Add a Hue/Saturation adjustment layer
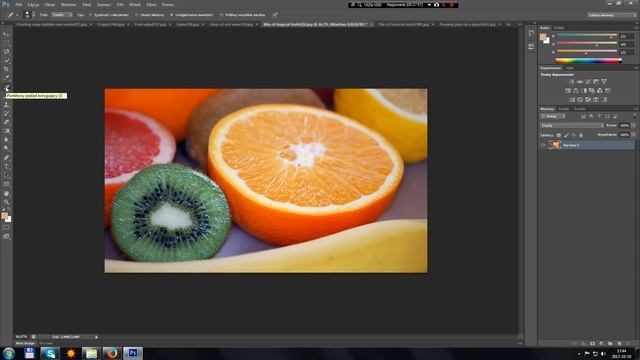The width and height of the screenshot is (640, 360). click(x=568, y=91)
